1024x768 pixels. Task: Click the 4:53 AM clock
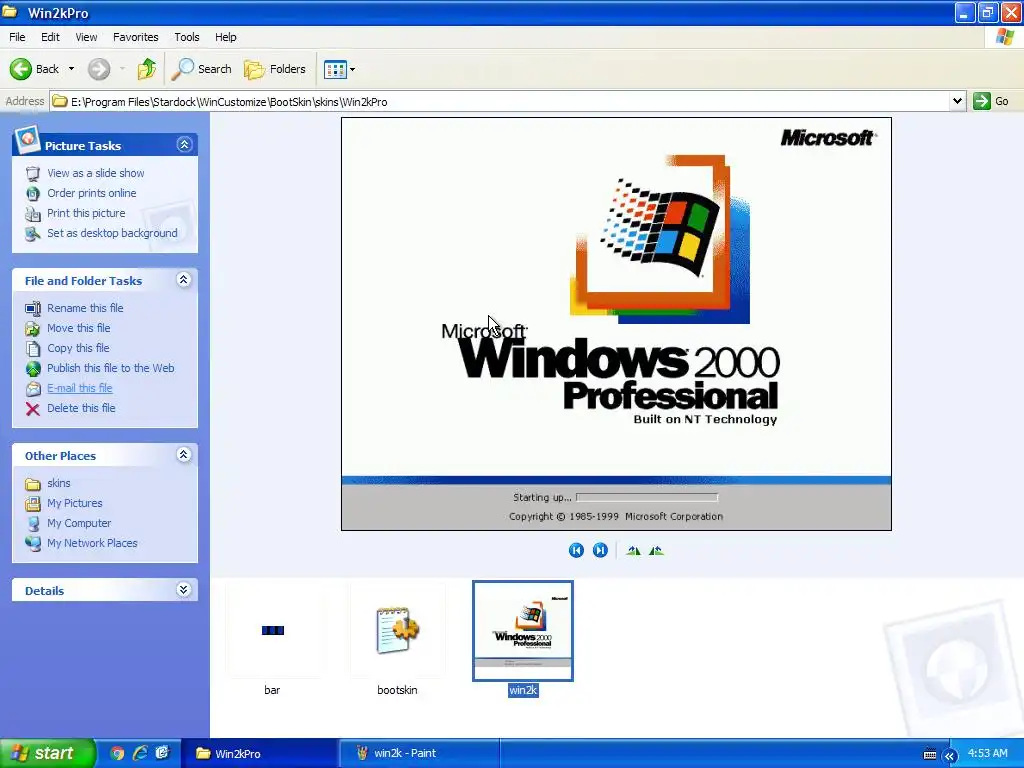pyautogui.click(x=987, y=754)
